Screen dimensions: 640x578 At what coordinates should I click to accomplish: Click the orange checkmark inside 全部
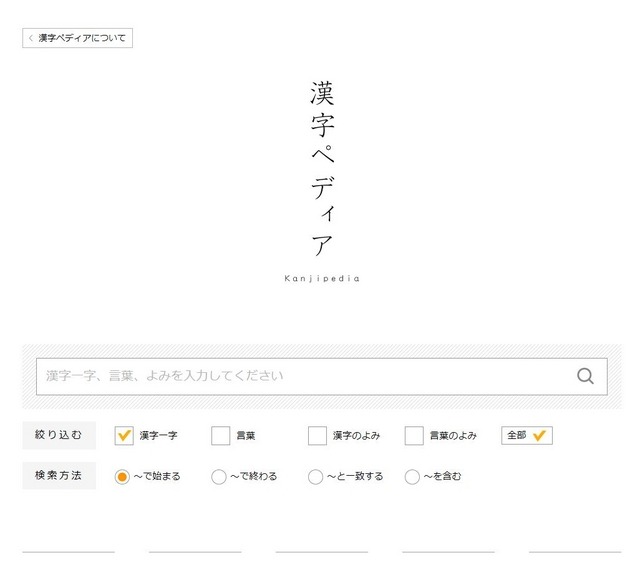540,436
